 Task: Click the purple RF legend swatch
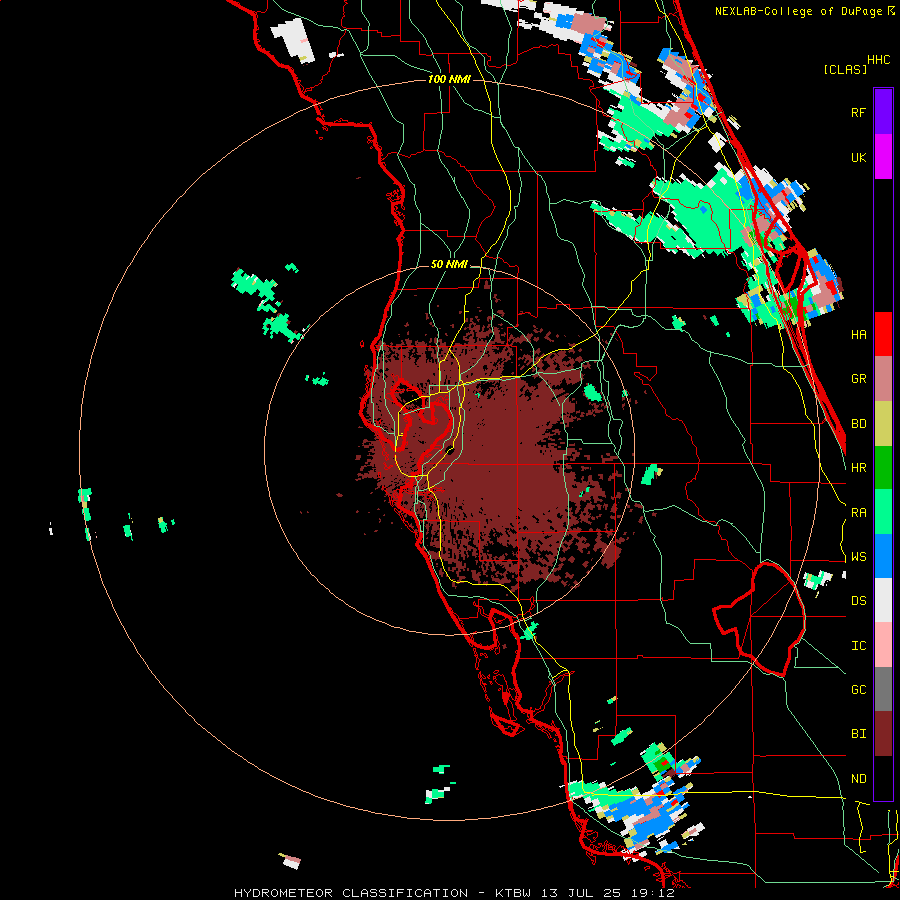[x=883, y=112]
